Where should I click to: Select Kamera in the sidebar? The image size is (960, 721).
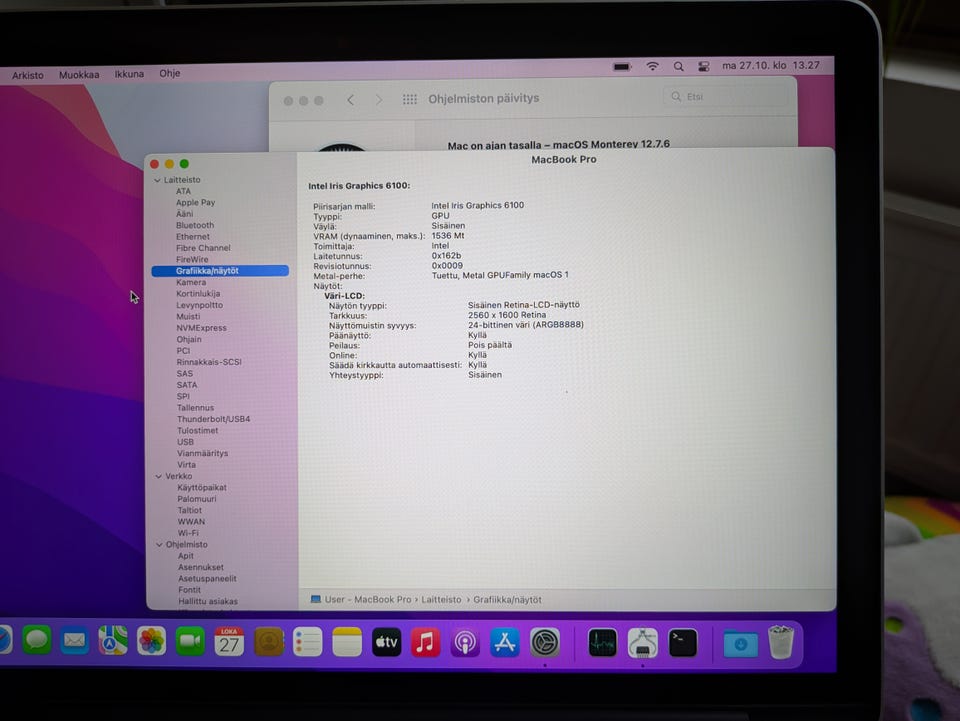click(191, 282)
